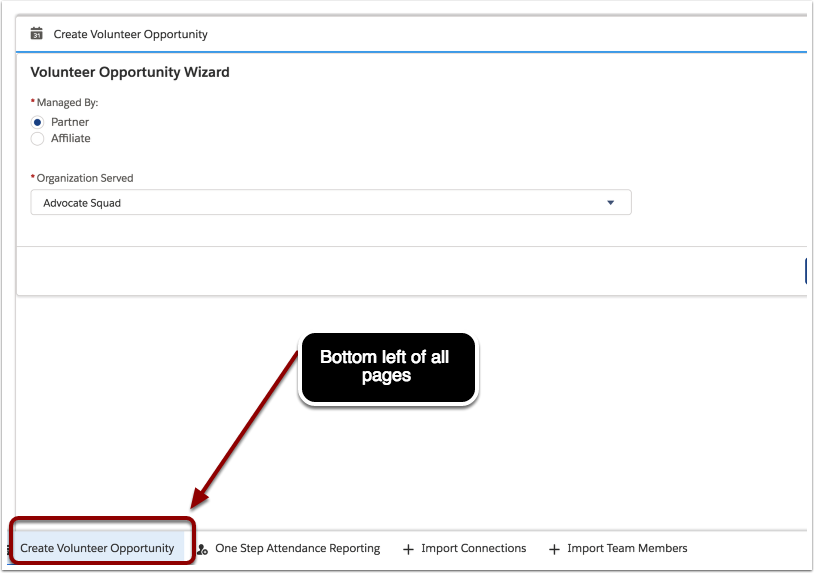
Task: Click the plus icon beside Import Connections
Action: pos(409,549)
